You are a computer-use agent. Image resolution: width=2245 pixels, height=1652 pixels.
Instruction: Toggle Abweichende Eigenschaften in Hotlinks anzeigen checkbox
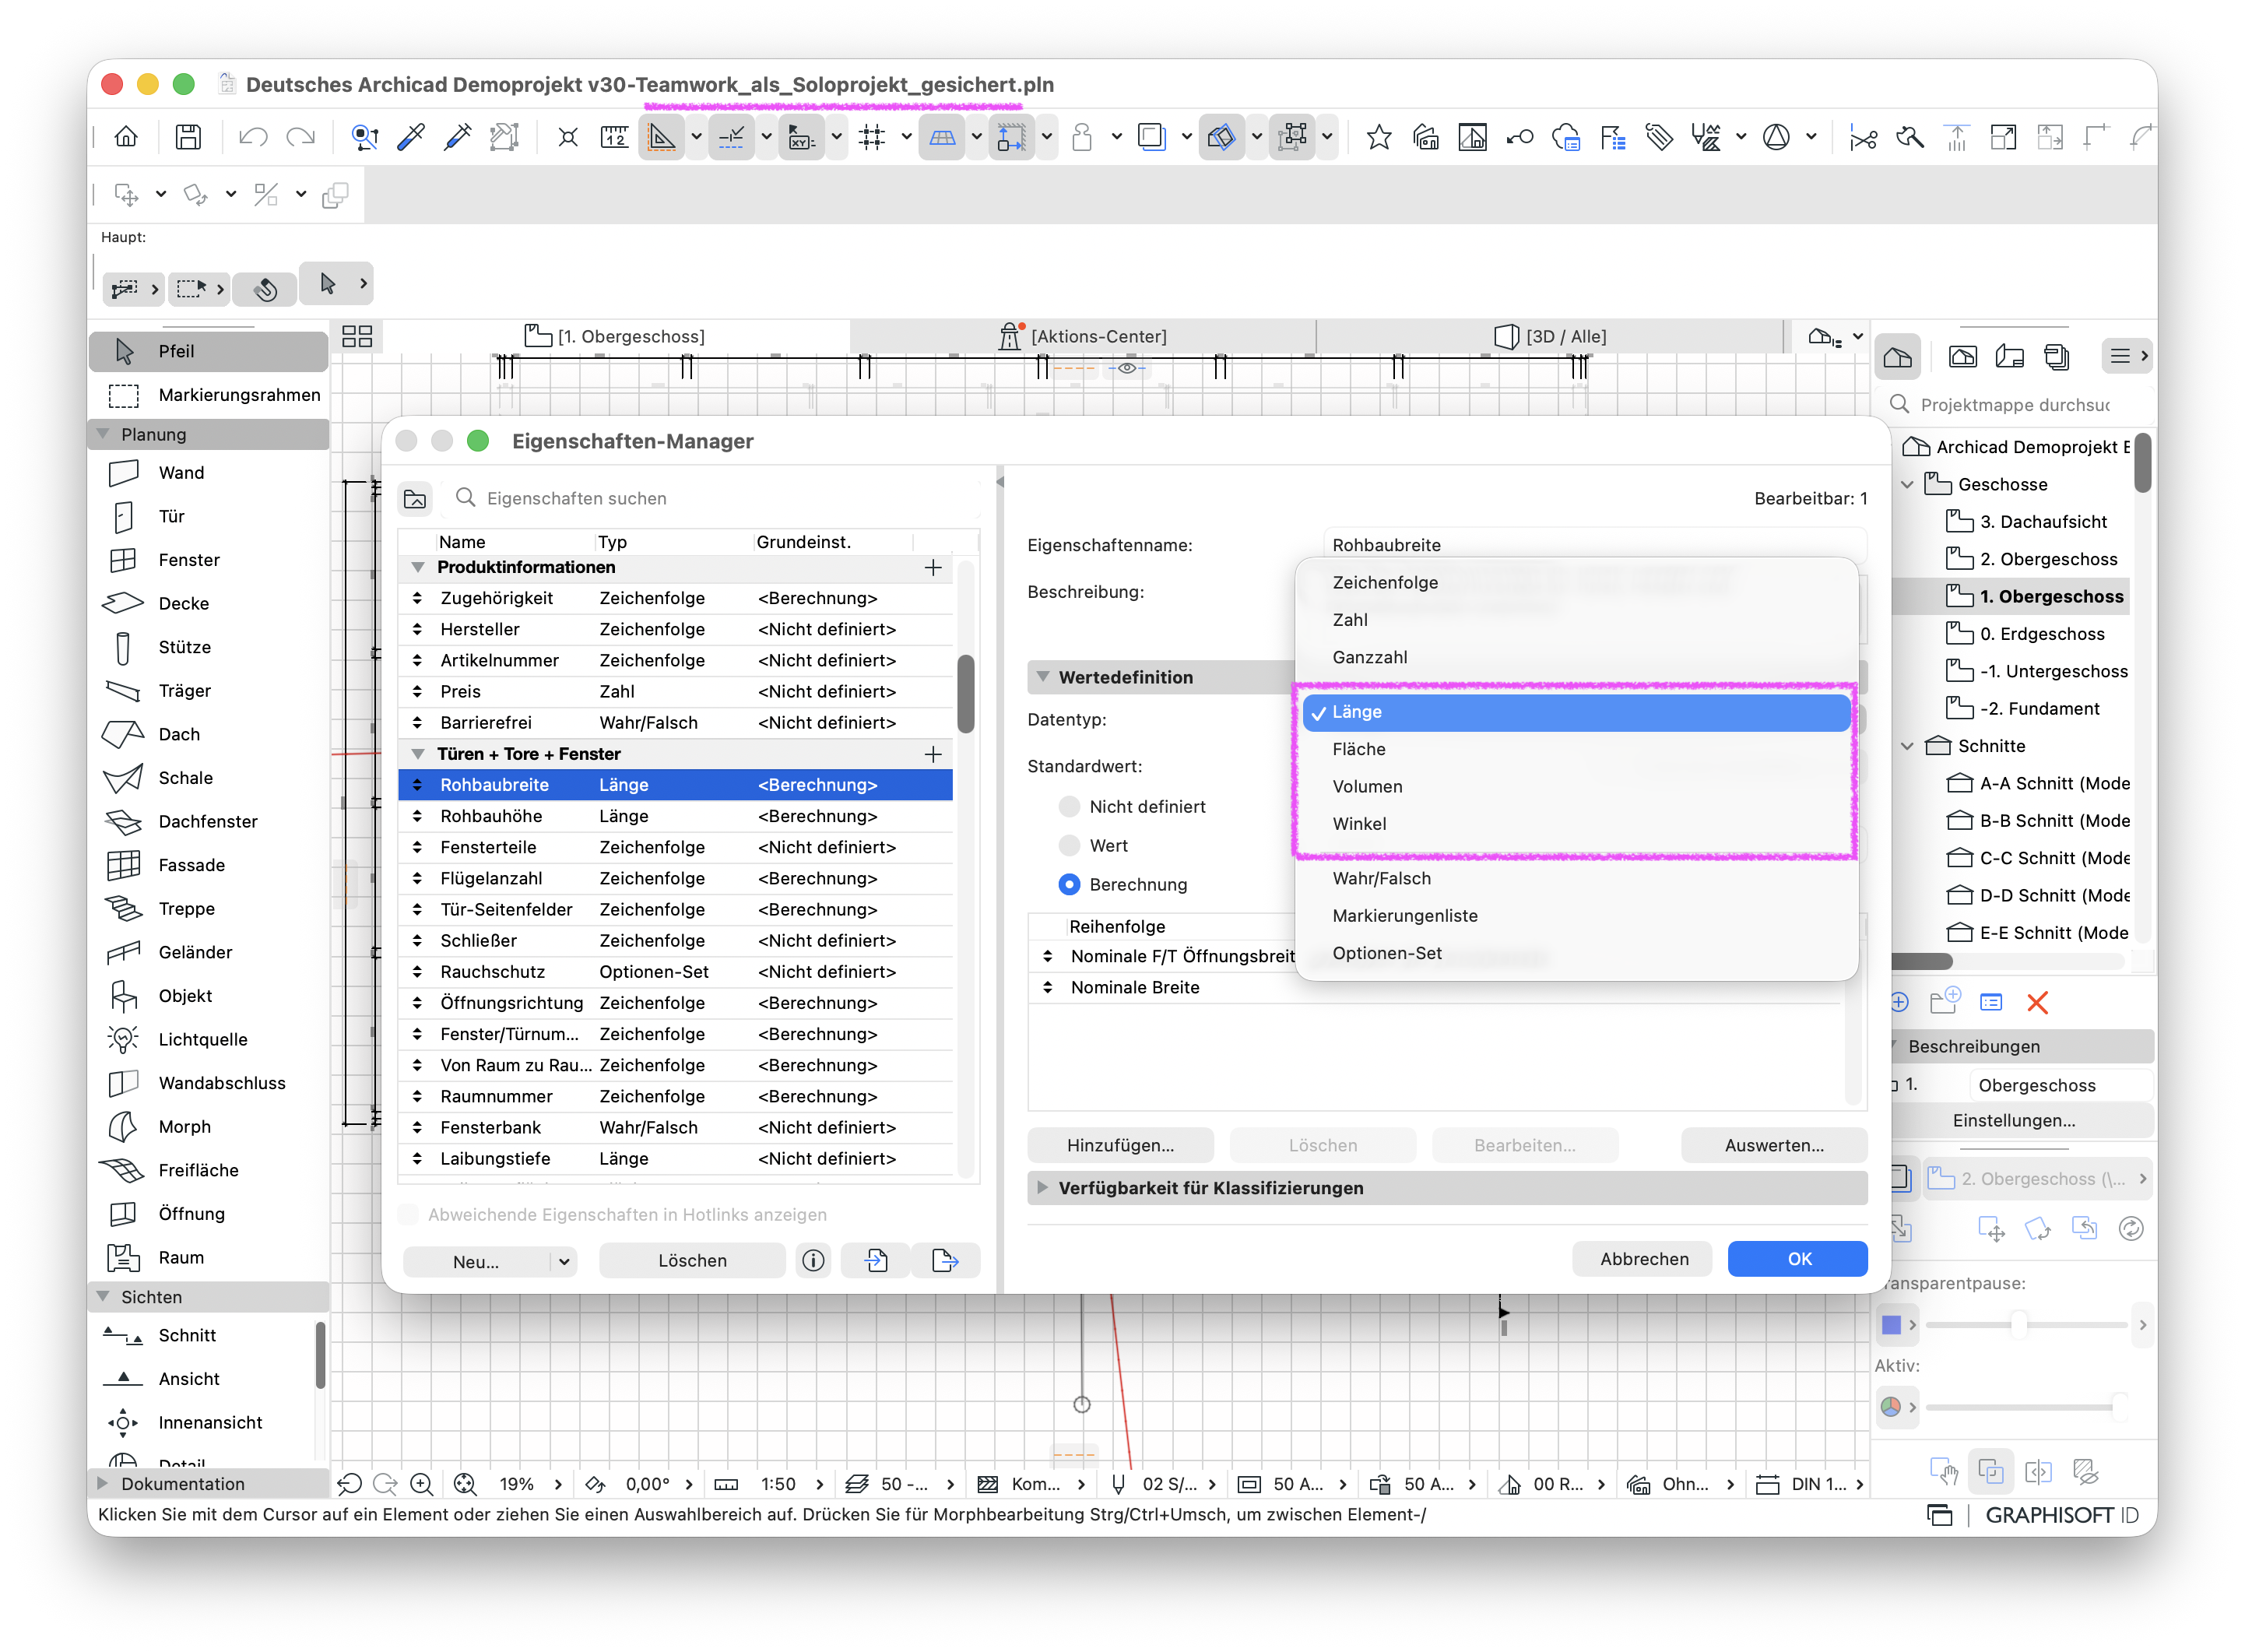409,1215
